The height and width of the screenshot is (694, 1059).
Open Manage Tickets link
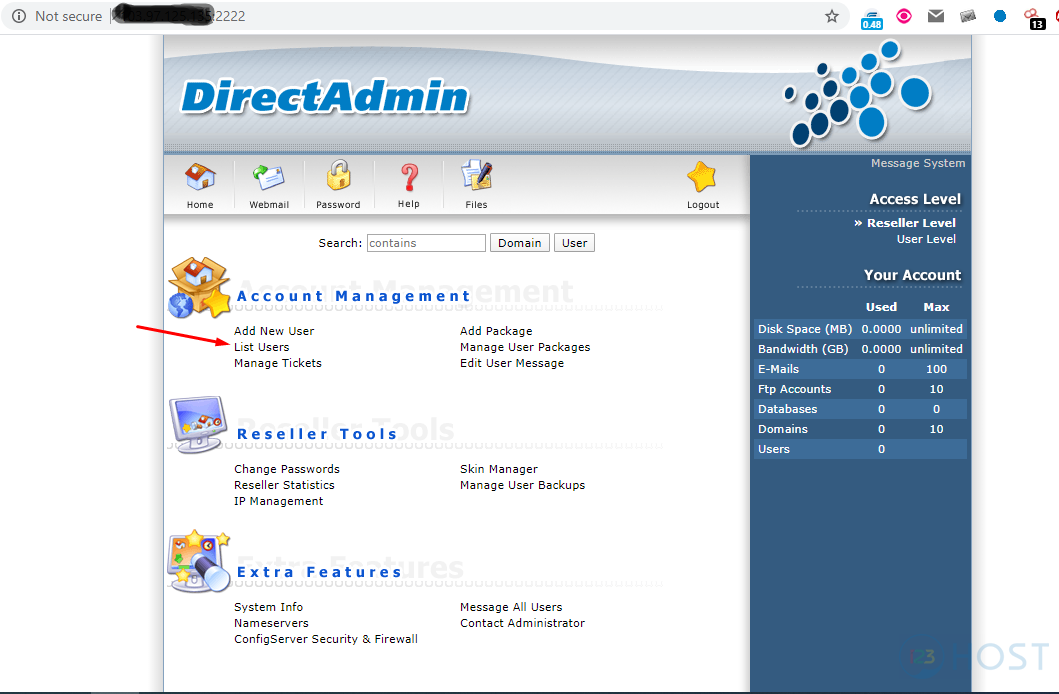pos(278,363)
